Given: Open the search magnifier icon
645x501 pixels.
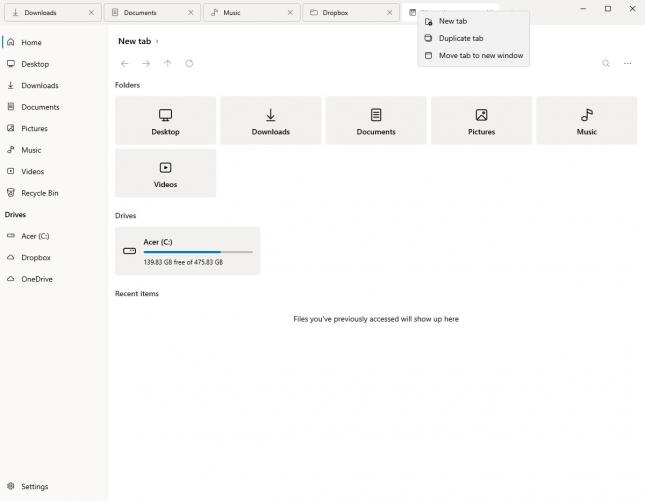Looking at the screenshot, I should 606,63.
